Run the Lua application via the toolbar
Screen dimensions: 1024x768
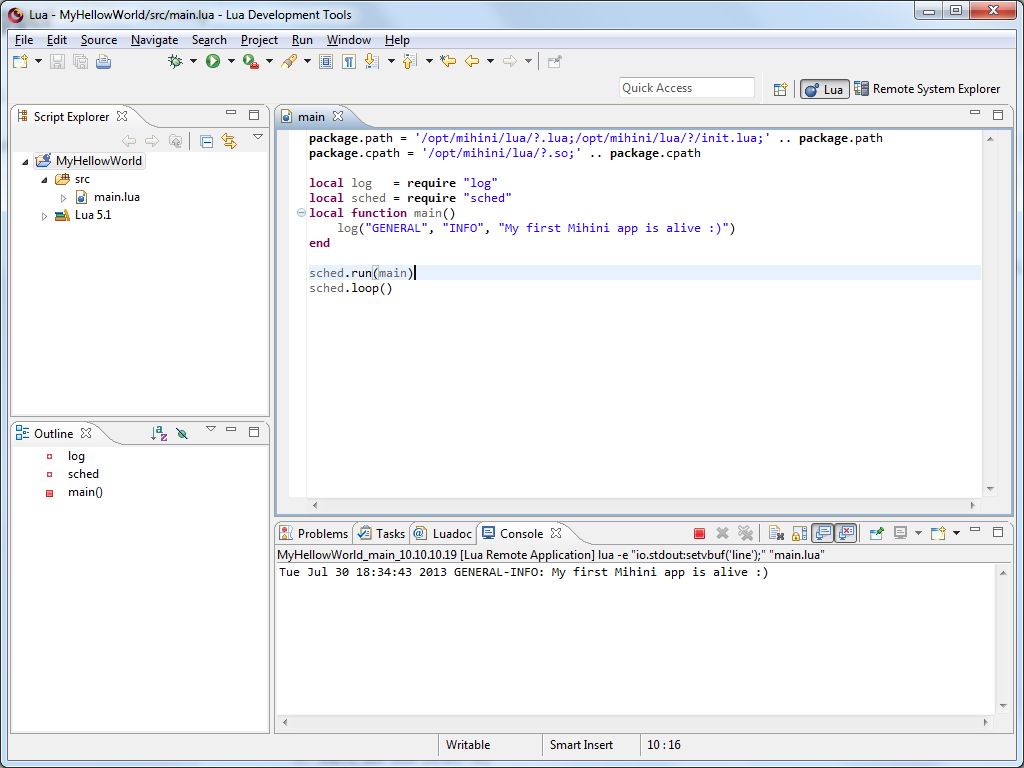point(213,61)
